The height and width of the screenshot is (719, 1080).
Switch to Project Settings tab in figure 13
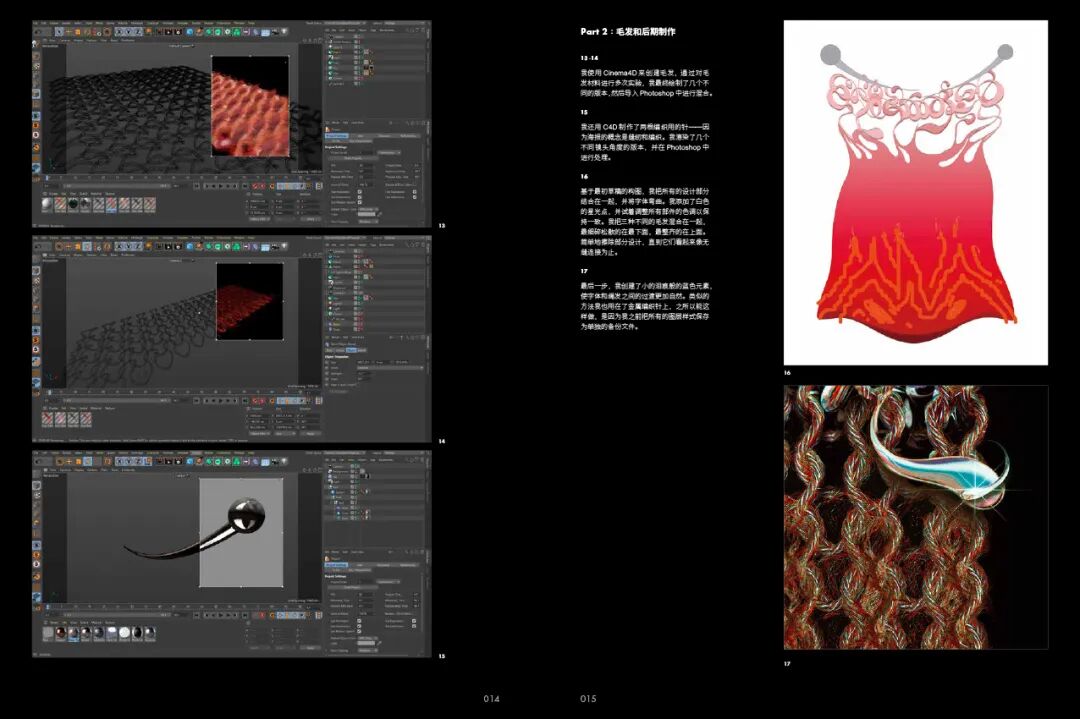[337, 136]
